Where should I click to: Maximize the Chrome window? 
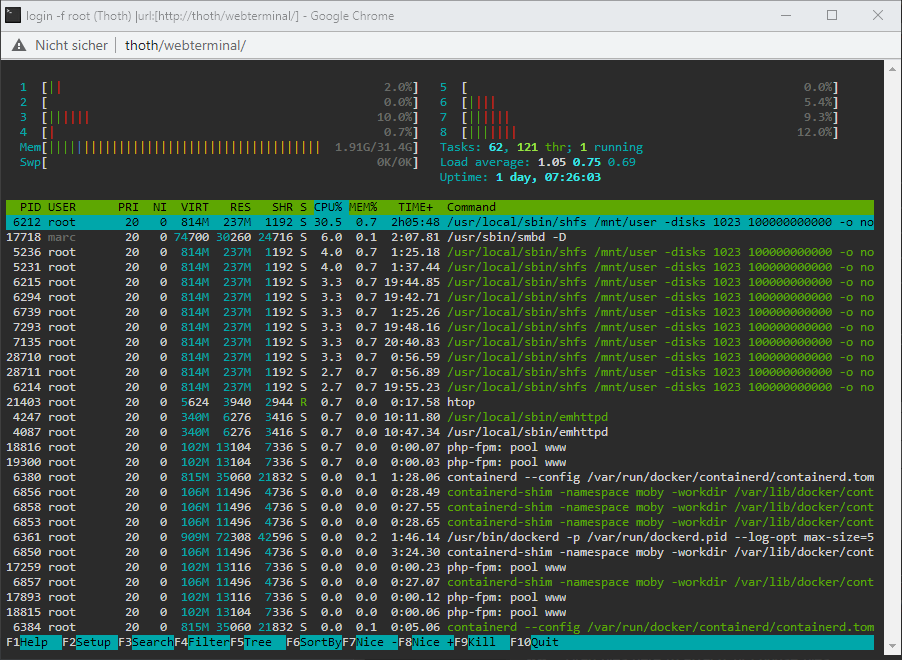coord(832,16)
